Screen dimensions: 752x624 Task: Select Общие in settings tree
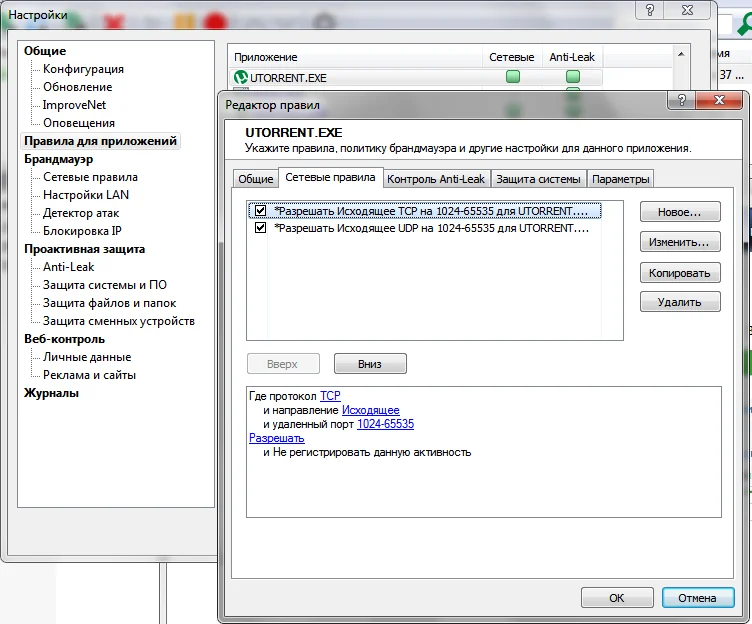coord(45,51)
